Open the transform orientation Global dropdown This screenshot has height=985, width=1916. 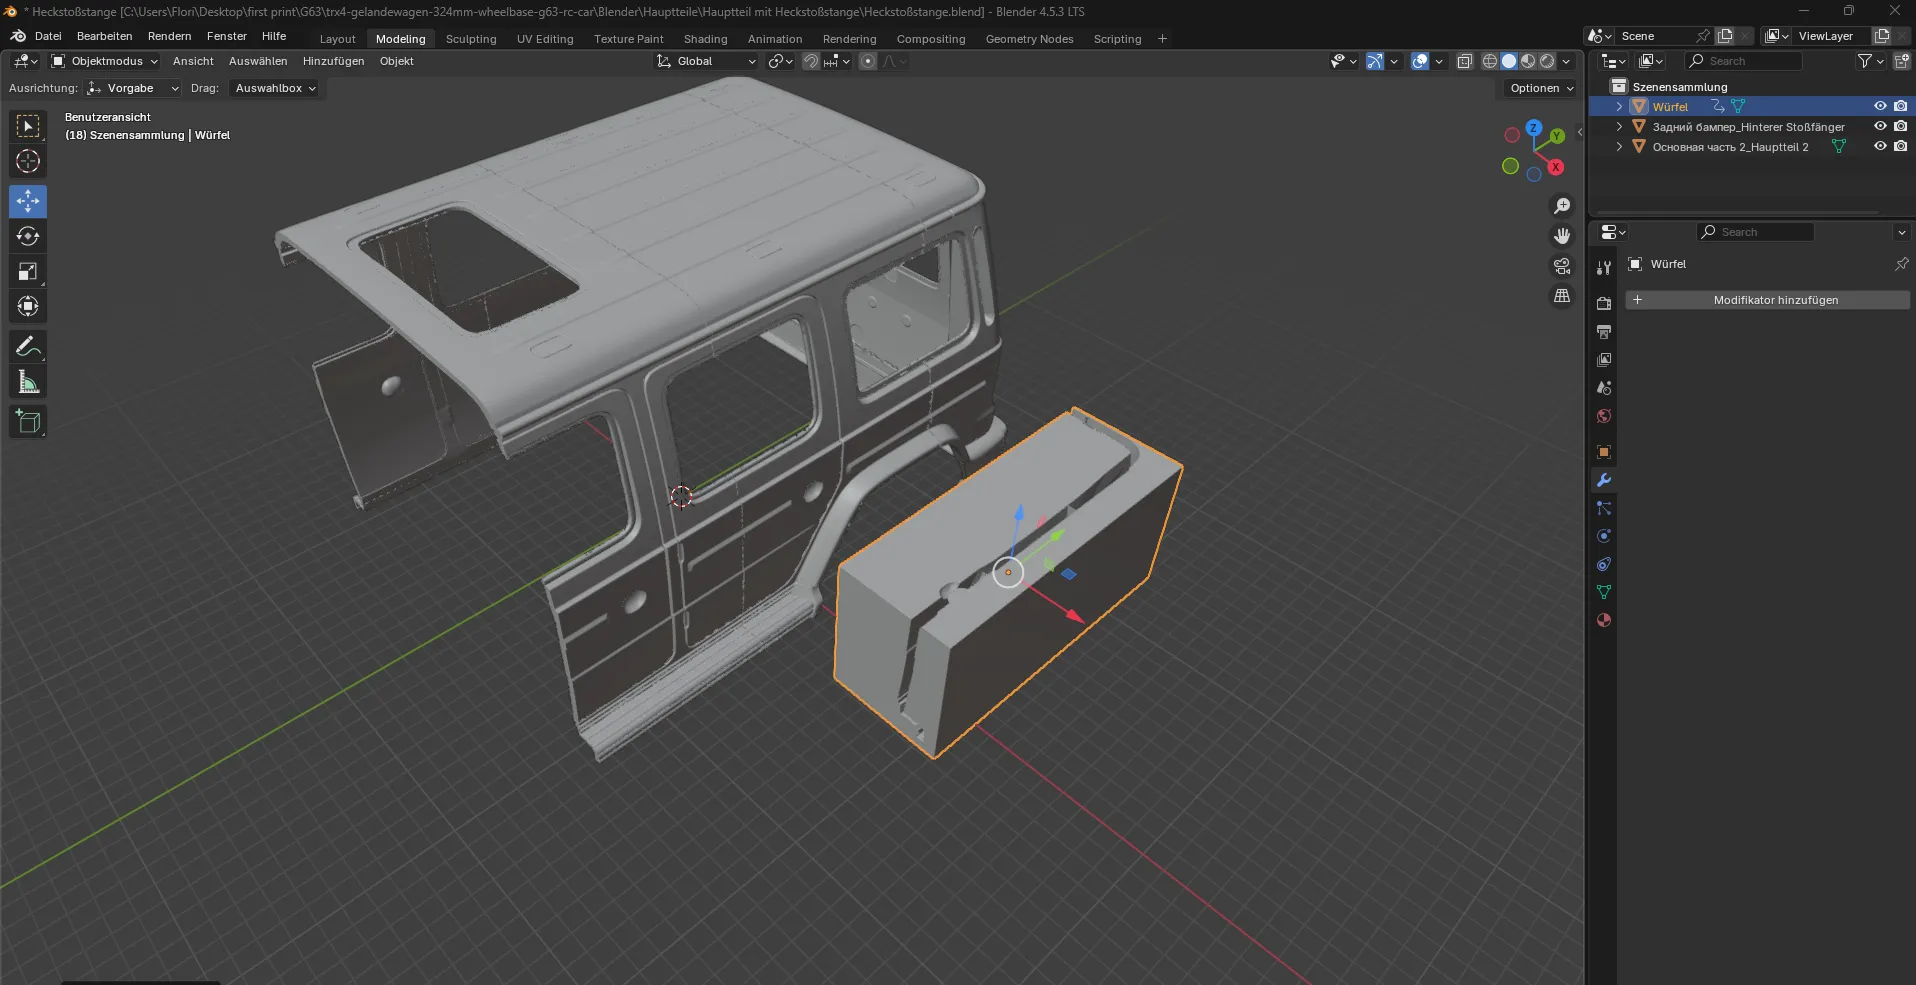(x=705, y=61)
